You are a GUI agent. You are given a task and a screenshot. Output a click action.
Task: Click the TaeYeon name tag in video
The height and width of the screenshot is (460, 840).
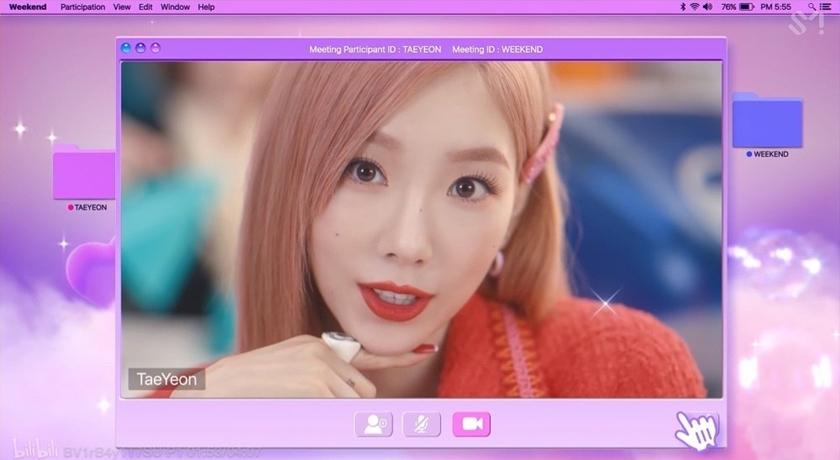click(167, 379)
